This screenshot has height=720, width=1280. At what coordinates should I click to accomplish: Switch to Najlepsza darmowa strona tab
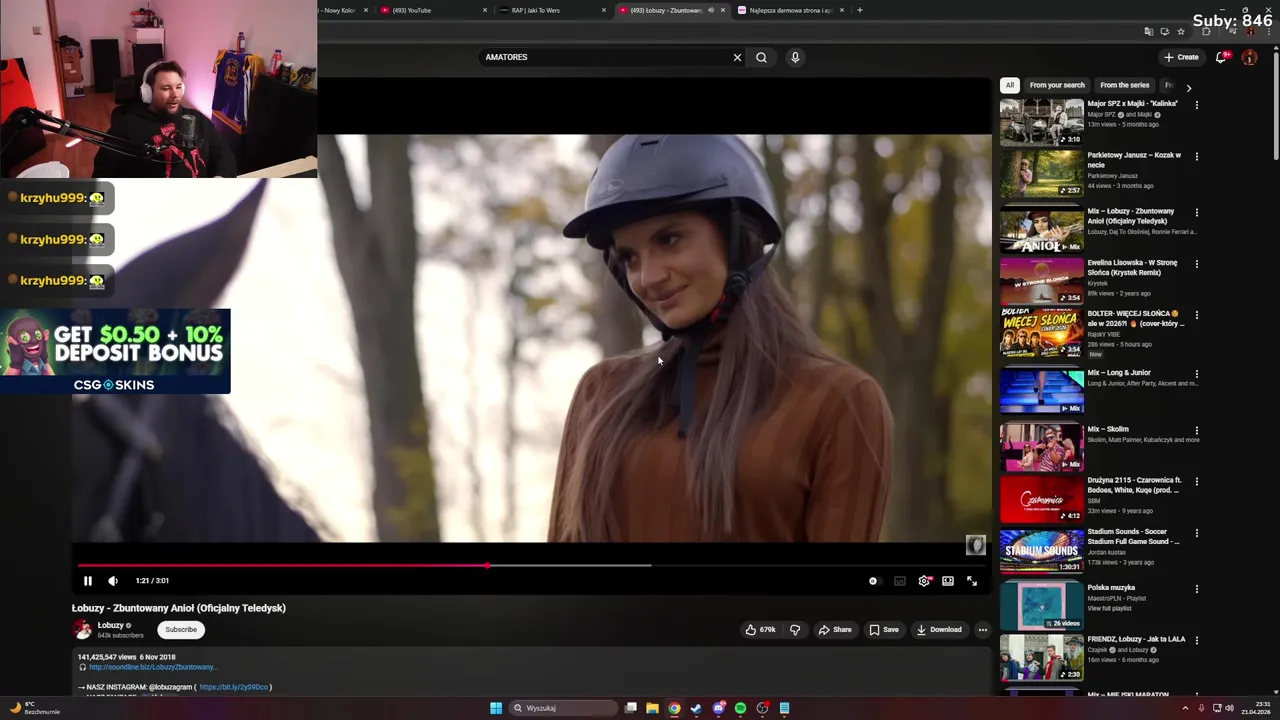tap(790, 10)
